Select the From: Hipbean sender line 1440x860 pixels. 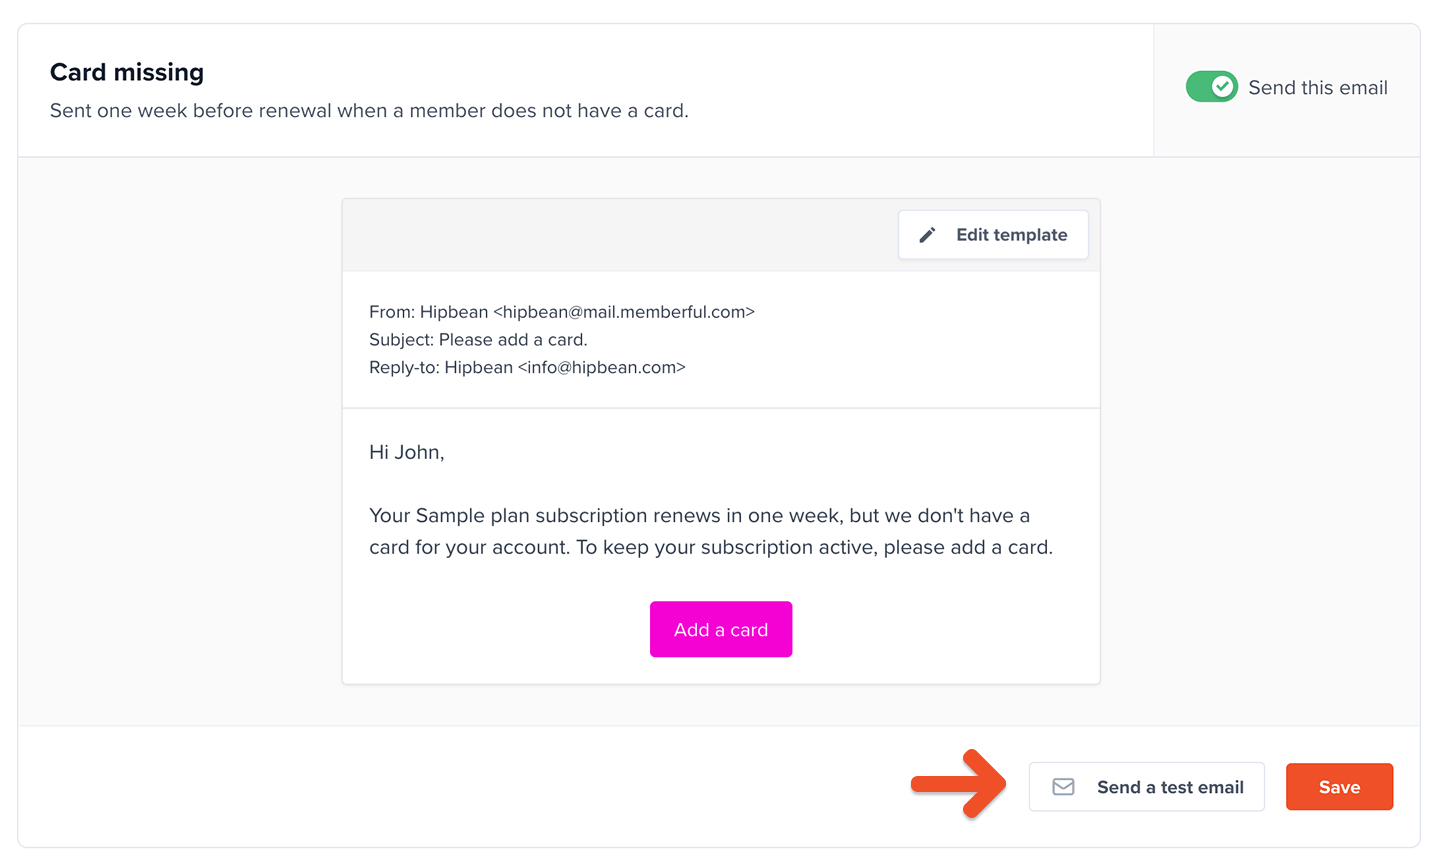click(562, 312)
